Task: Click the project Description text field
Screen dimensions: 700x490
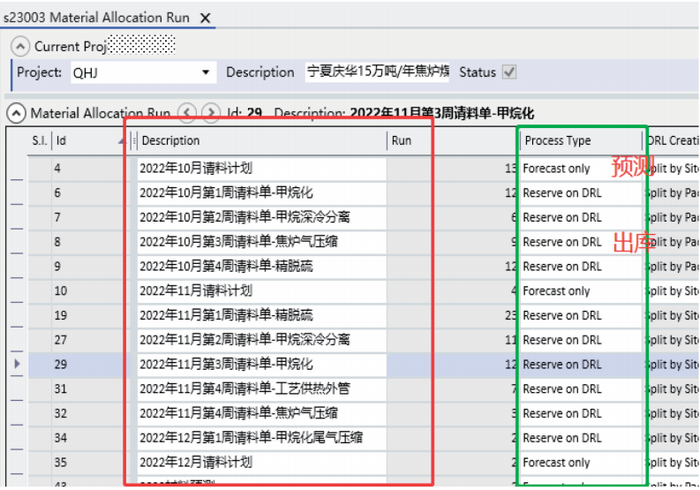Action: tap(376, 72)
